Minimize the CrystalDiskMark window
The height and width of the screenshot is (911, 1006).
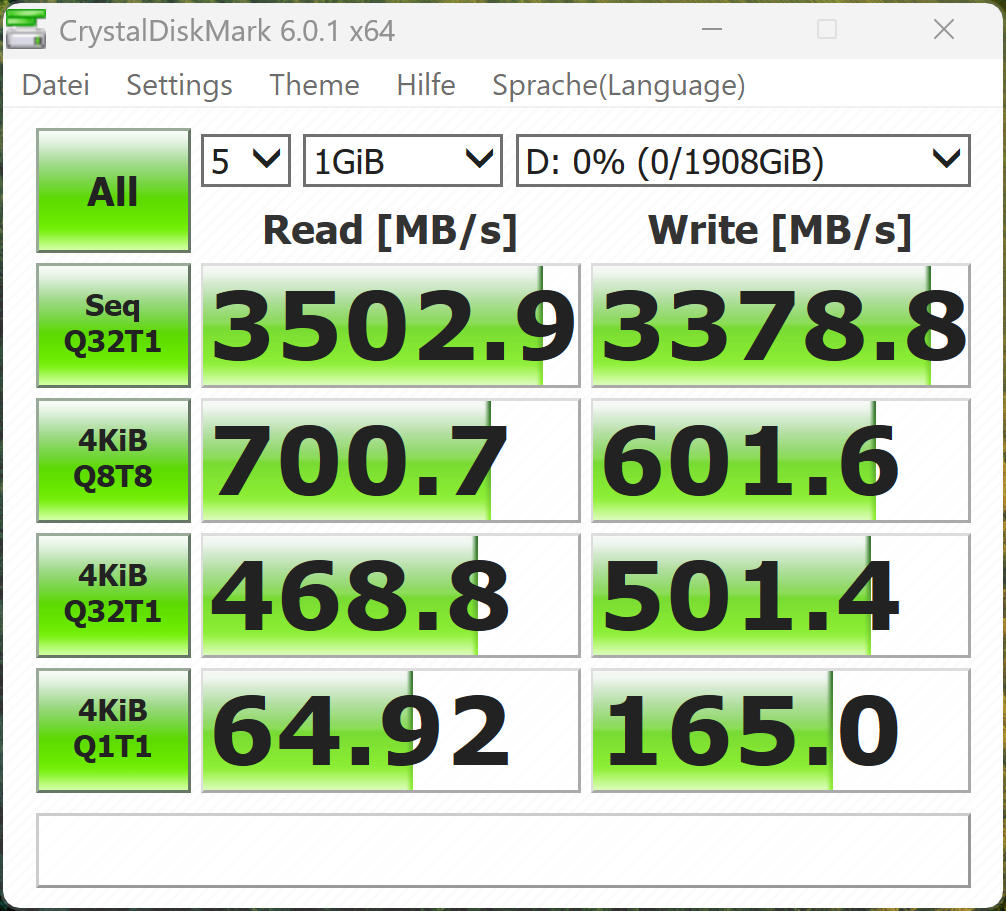(x=710, y=30)
